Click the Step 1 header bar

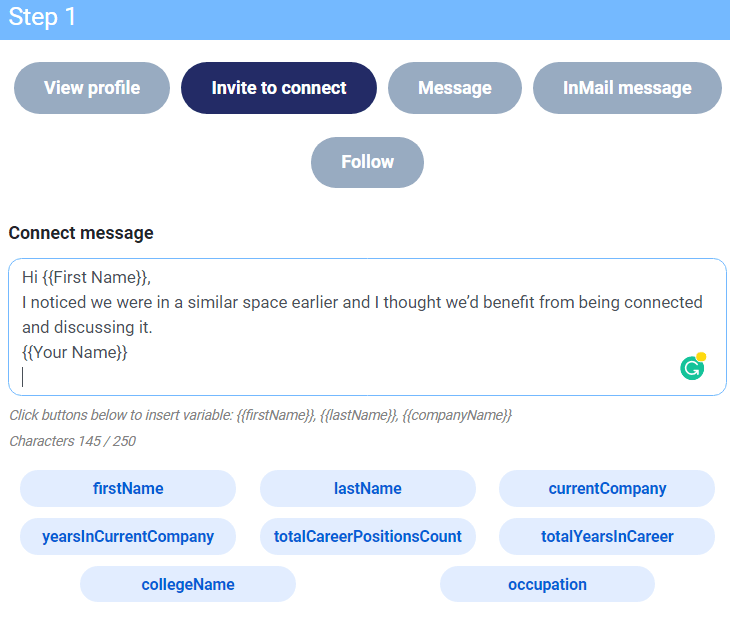[x=365, y=20]
